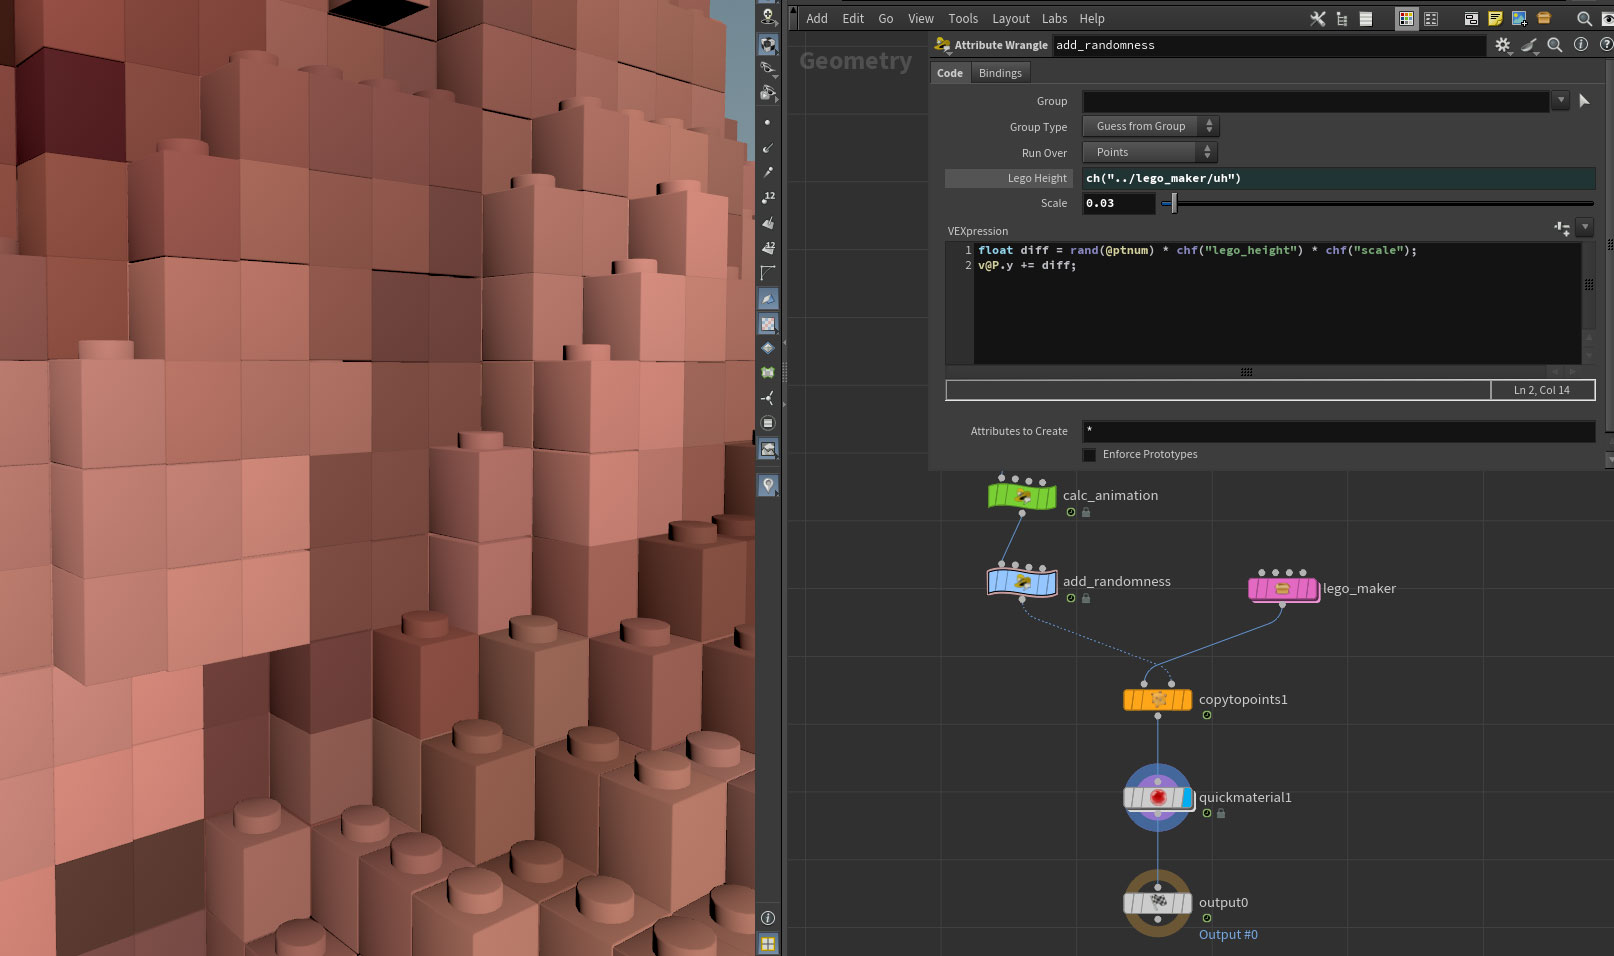Image resolution: width=1614 pixels, height=956 pixels.
Task: Toggle point numbers display in viewport sidebar
Action: point(768,197)
